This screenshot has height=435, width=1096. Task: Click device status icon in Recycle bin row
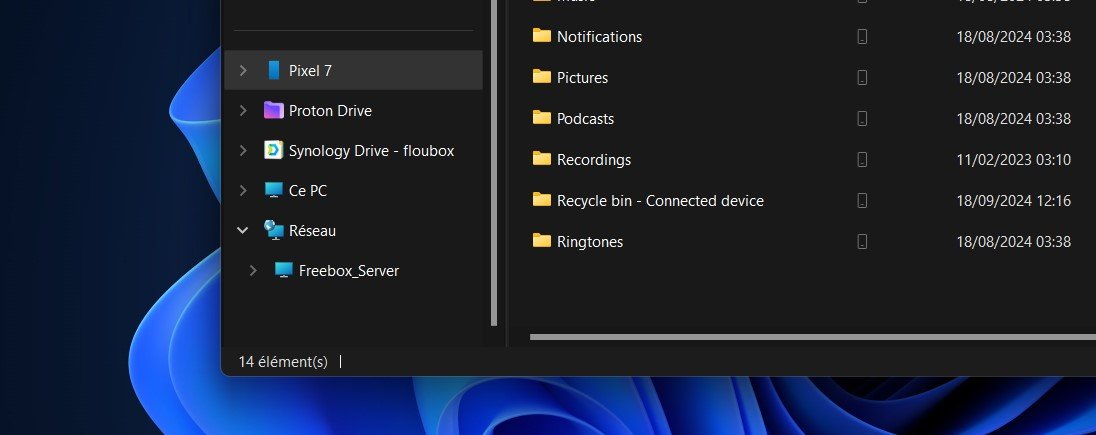click(x=862, y=201)
